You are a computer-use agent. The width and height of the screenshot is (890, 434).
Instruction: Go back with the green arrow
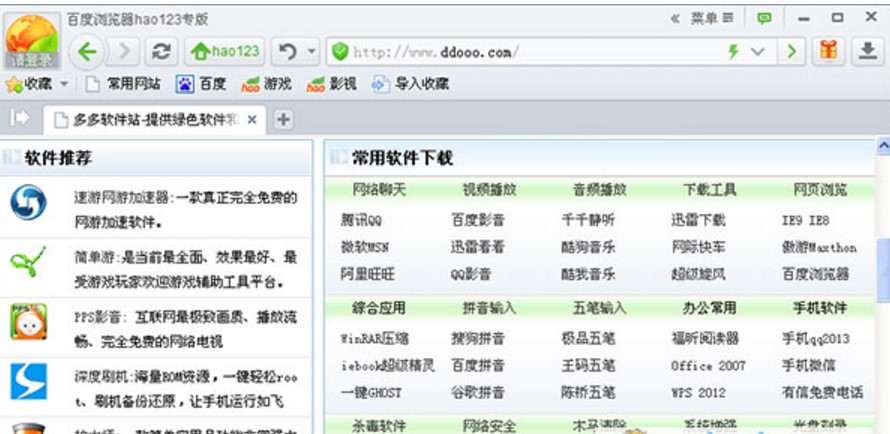coord(87,52)
